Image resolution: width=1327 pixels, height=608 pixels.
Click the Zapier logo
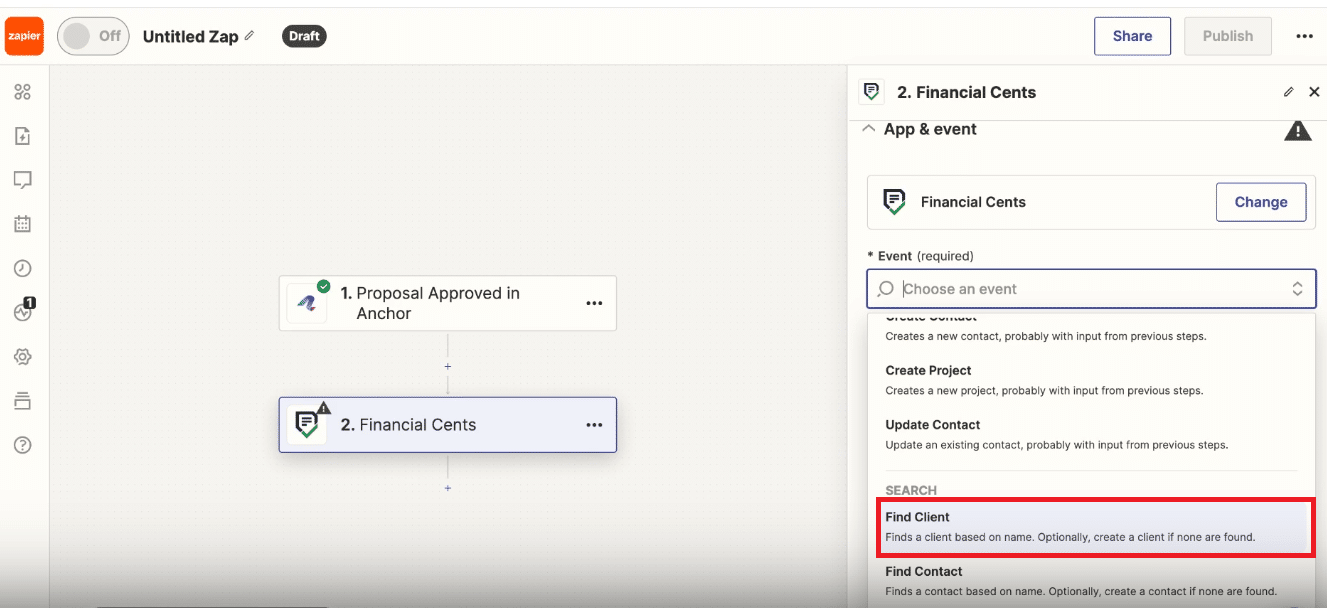24,36
